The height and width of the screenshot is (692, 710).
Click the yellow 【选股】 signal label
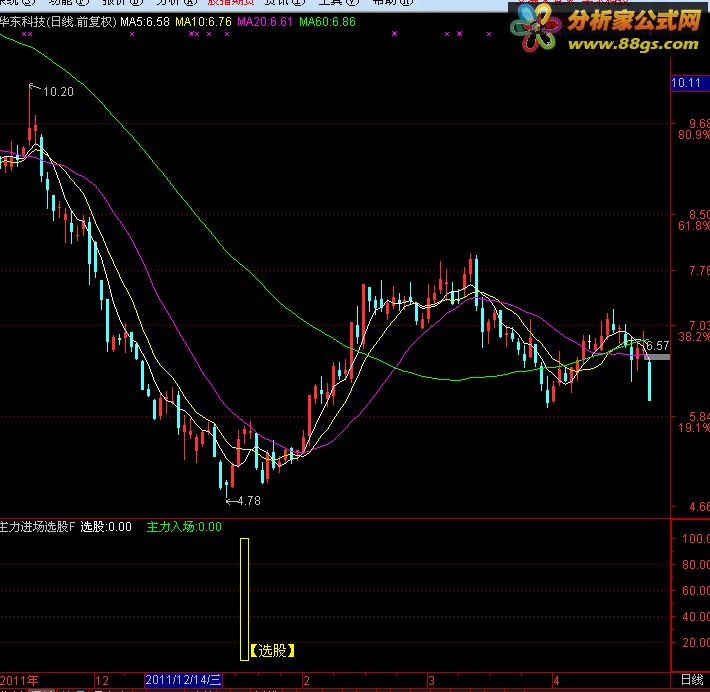click(x=273, y=651)
